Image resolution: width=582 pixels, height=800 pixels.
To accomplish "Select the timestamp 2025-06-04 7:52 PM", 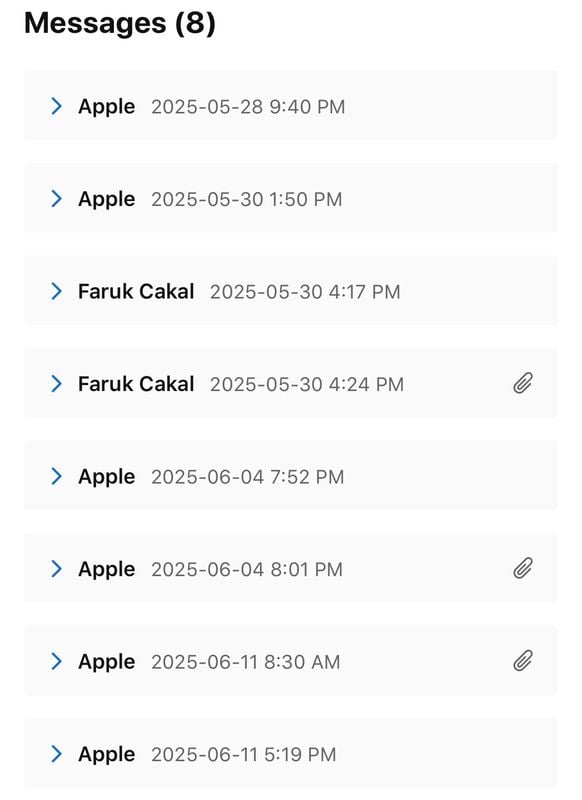I will pyautogui.click(x=248, y=477).
